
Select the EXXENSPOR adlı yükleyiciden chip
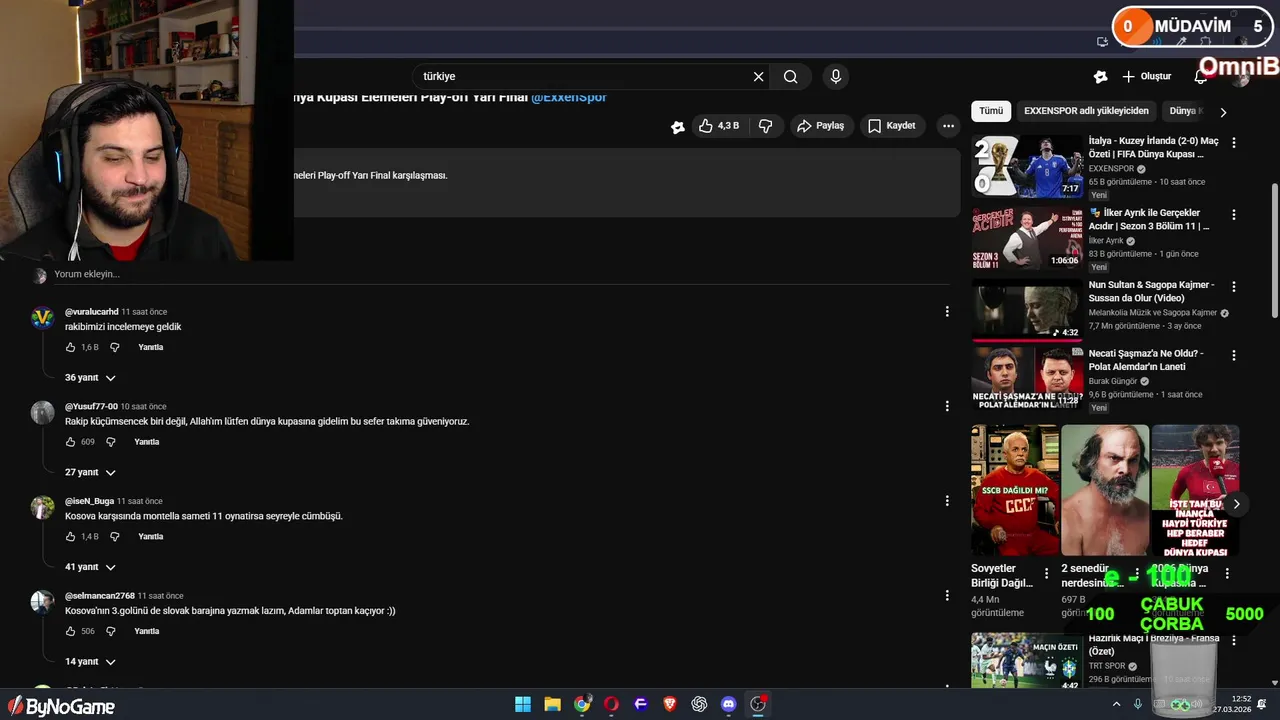pyautogui.click(x=1086, y=111)
